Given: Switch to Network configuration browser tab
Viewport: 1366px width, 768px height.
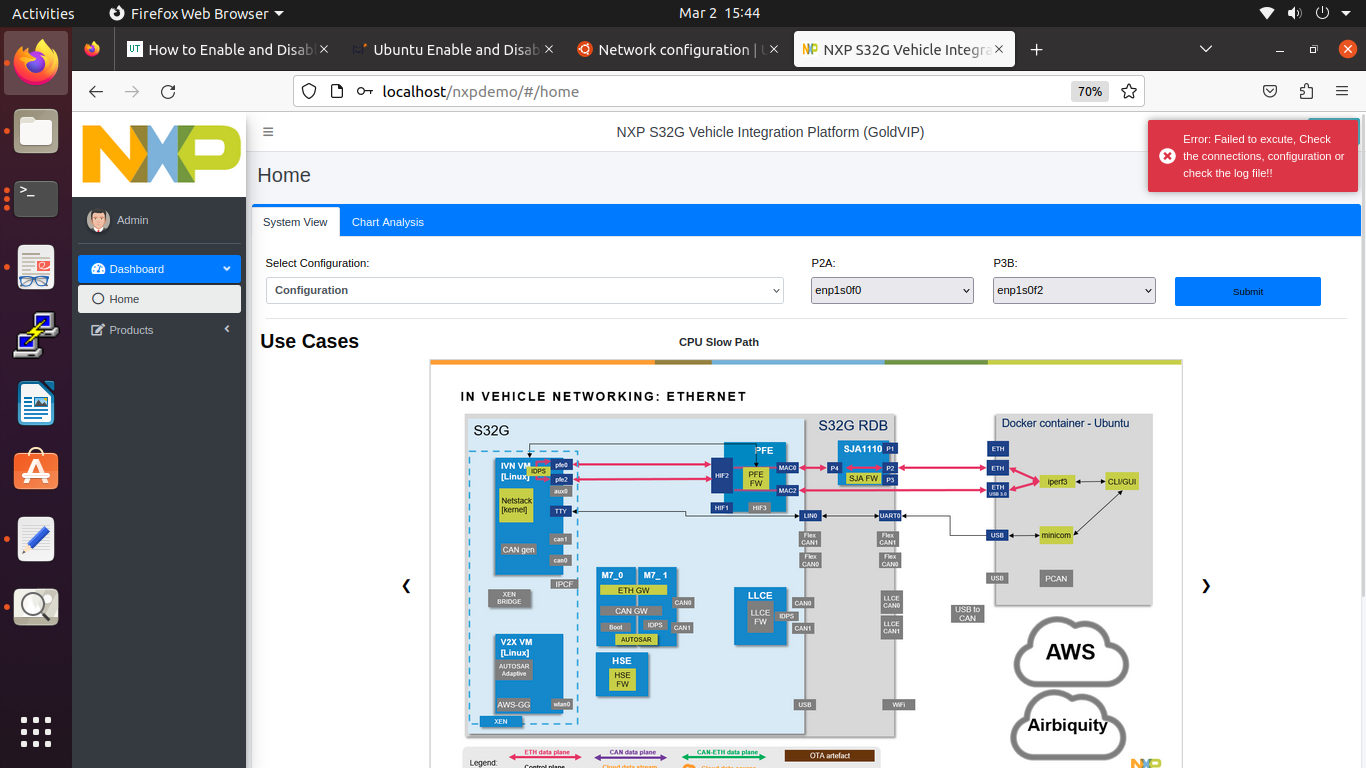Looking at the screenshot, I should pyautogui.click(x=678, y=50).
